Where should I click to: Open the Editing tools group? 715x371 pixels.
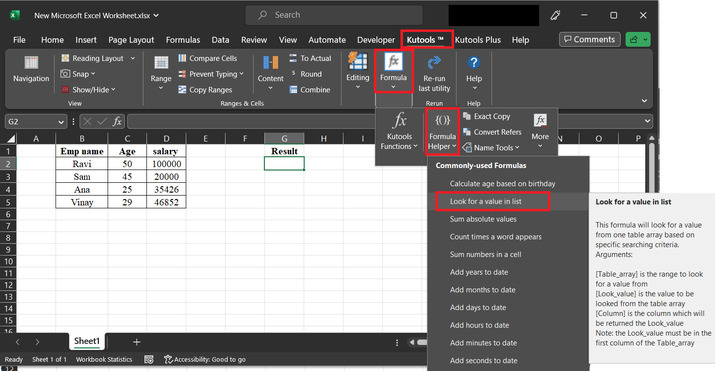pyautogui.click(x=358, y=71)
